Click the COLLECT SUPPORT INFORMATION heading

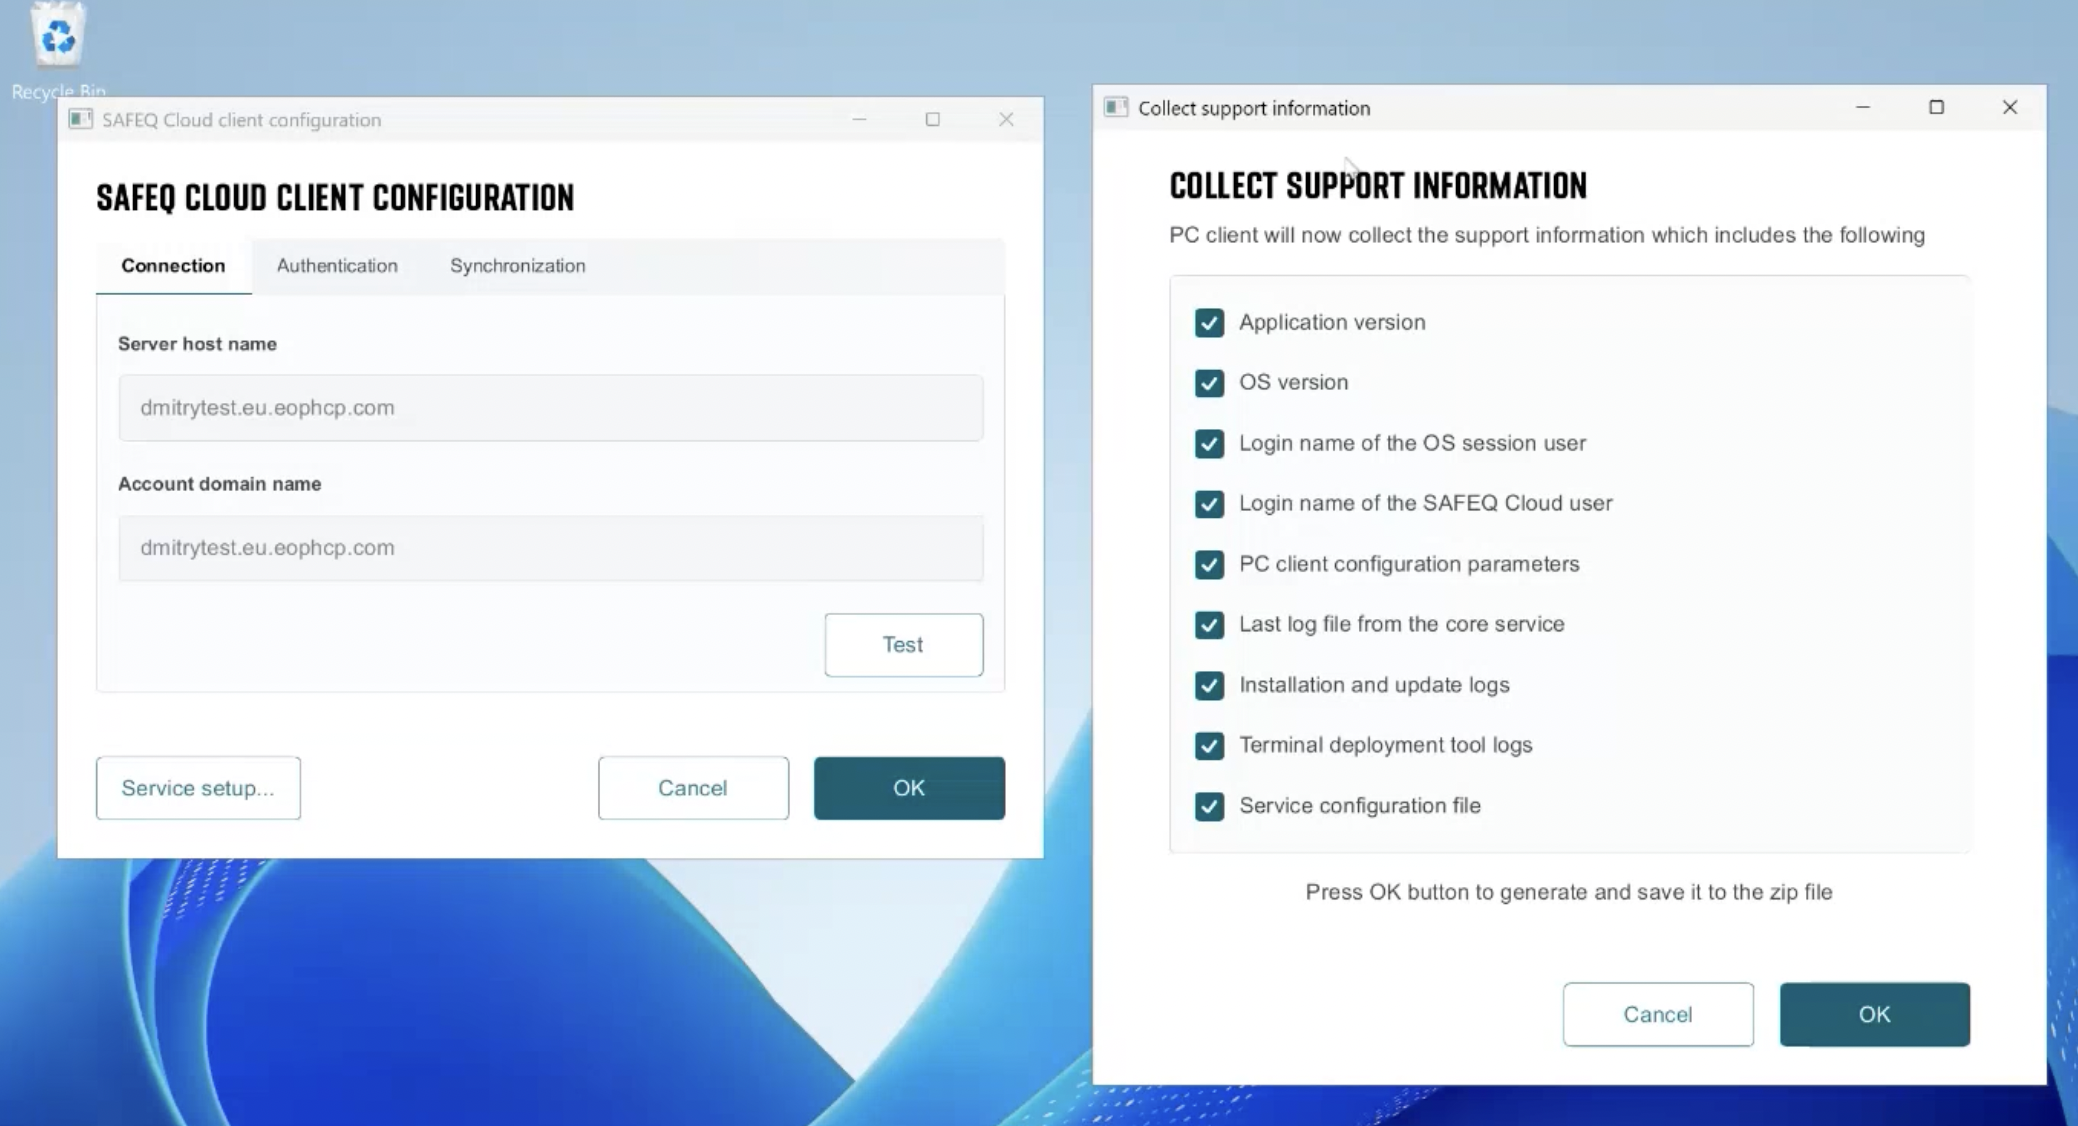click(1378, 186)
